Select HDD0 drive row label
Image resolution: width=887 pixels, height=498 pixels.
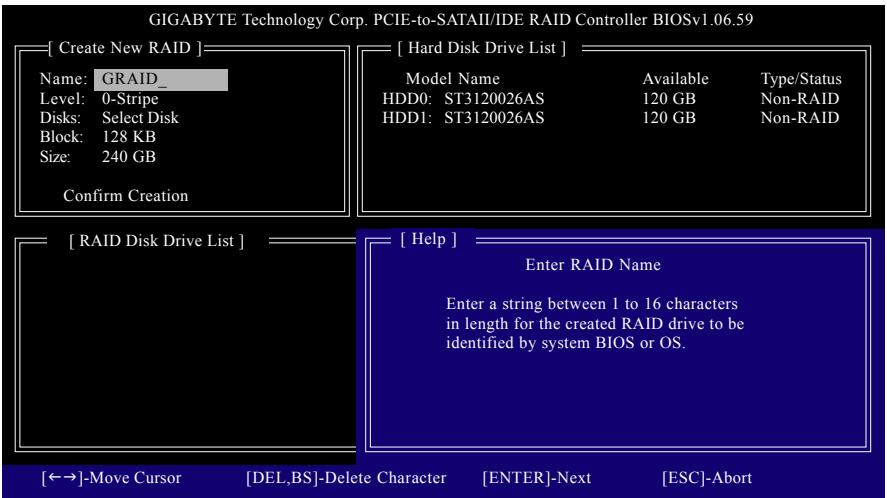point(407,98)
